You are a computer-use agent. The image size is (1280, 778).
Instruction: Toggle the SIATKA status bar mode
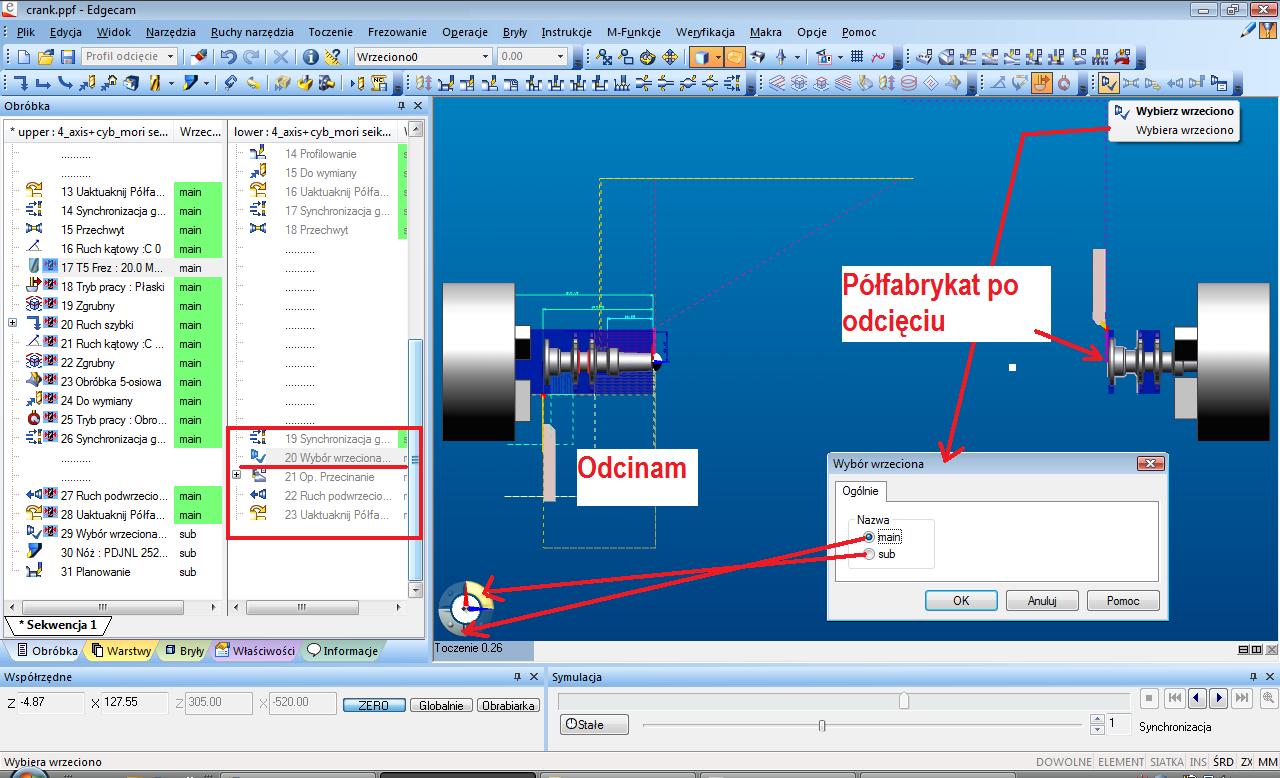(1166, 762)
